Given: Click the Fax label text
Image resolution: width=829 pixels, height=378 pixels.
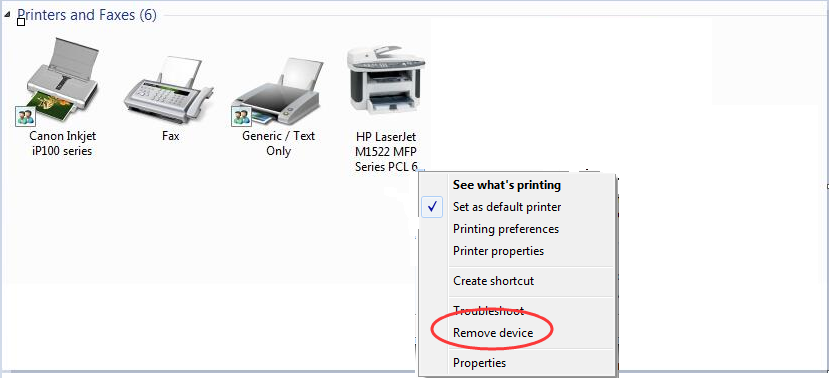Looking at the screenshot, I should click(x=170, y=136).
